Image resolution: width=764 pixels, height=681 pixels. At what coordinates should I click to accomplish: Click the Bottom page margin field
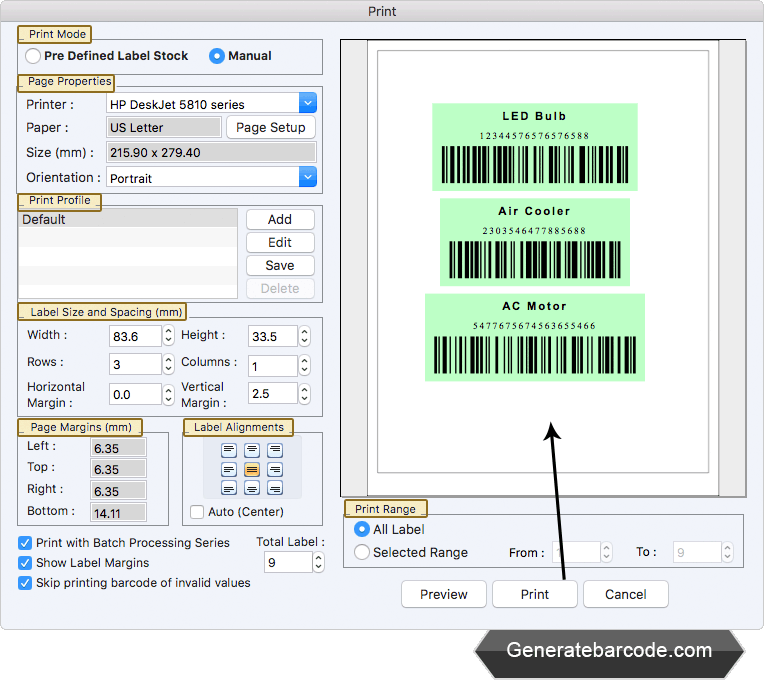tap(118, 512)
